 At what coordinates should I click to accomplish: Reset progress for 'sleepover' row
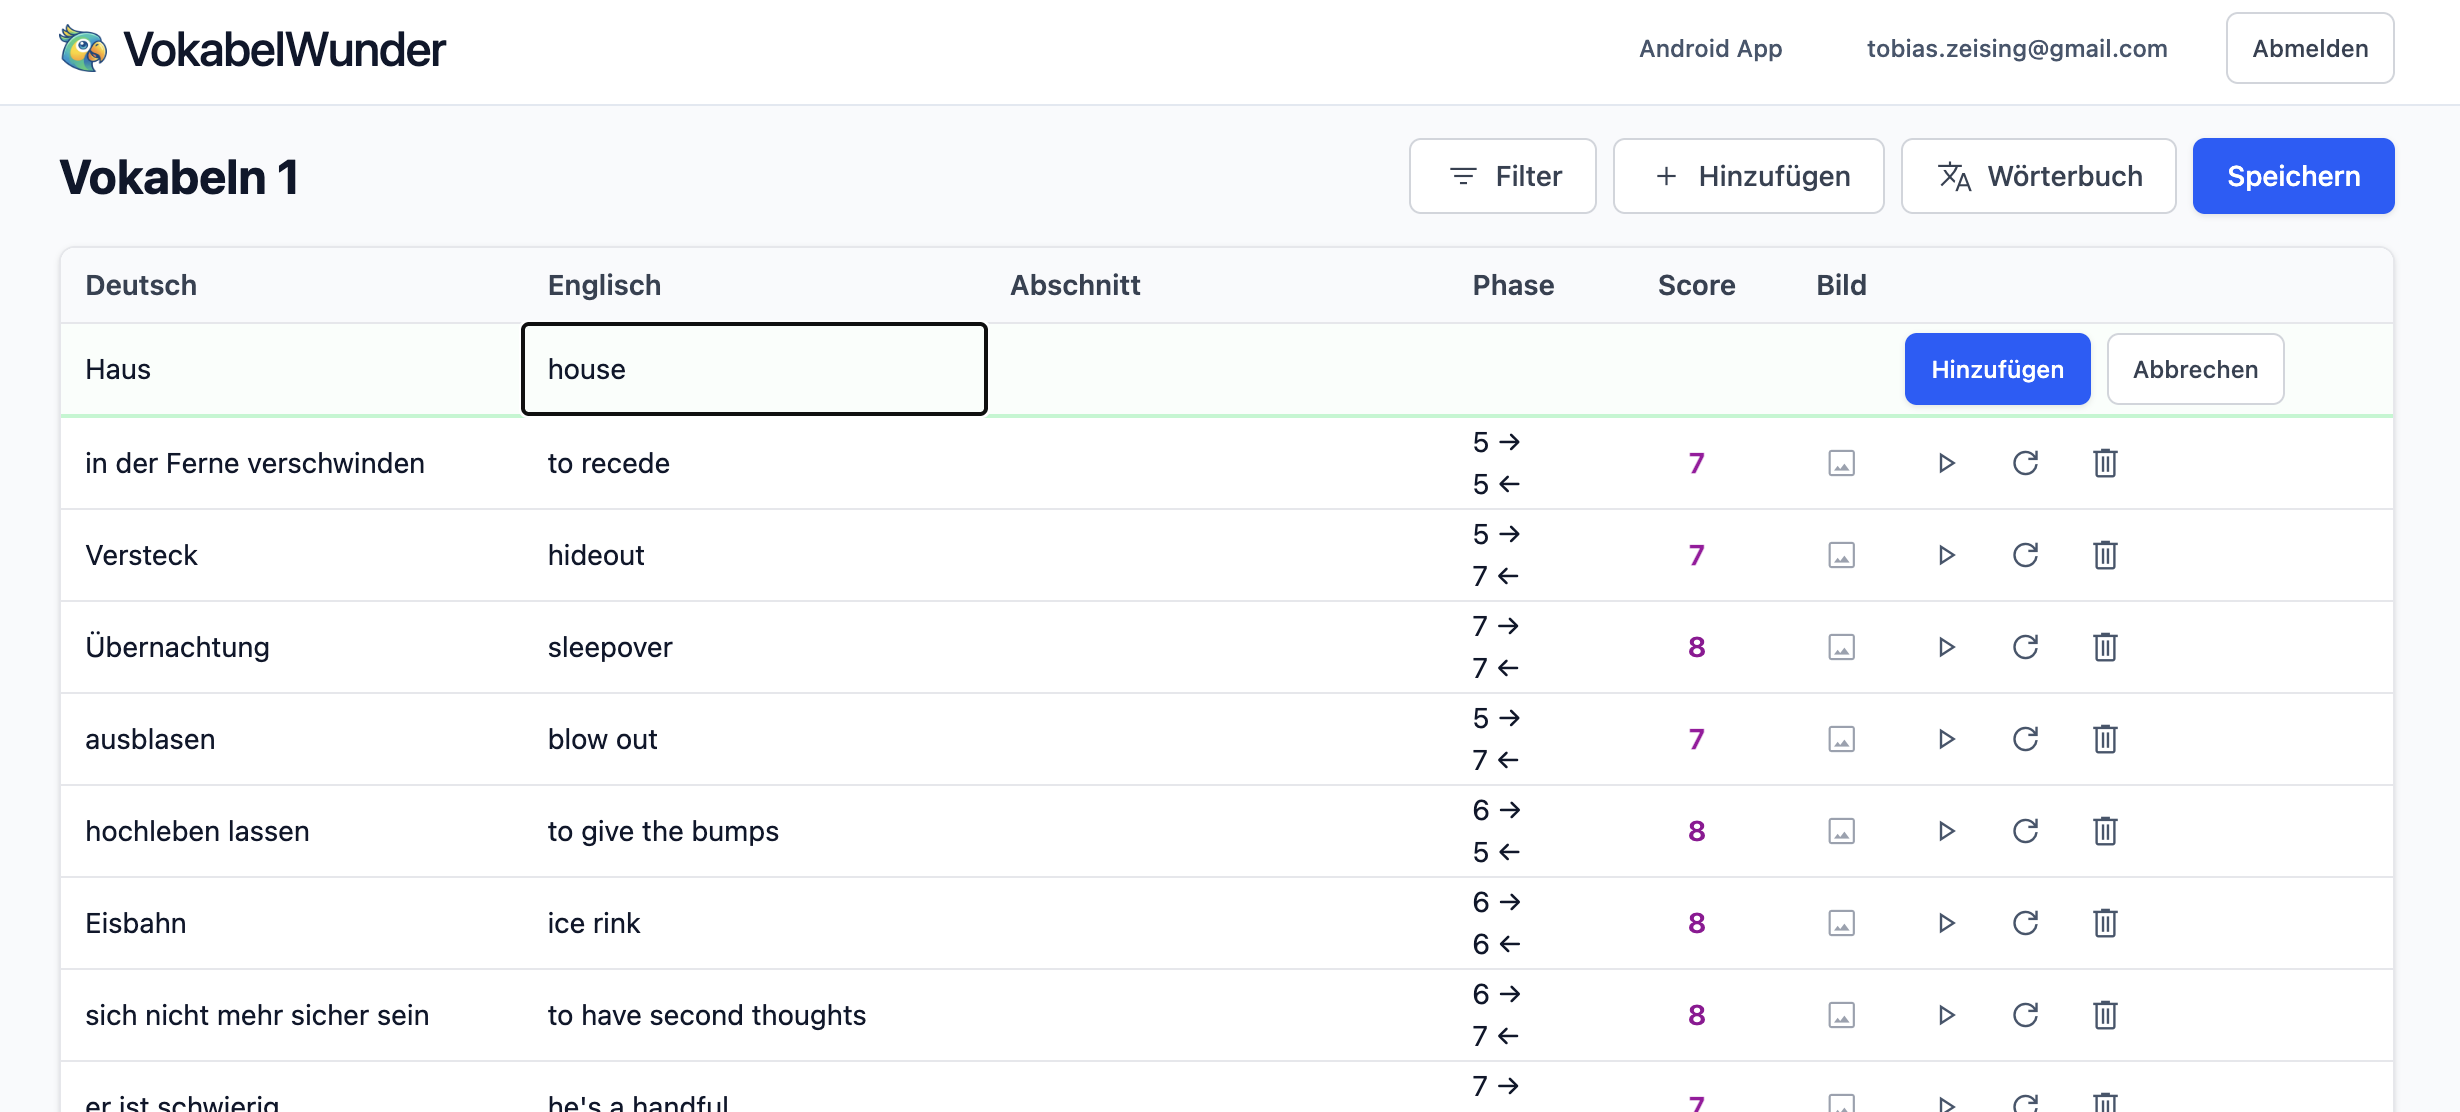pyautogui.click(x=2025, y=647)
